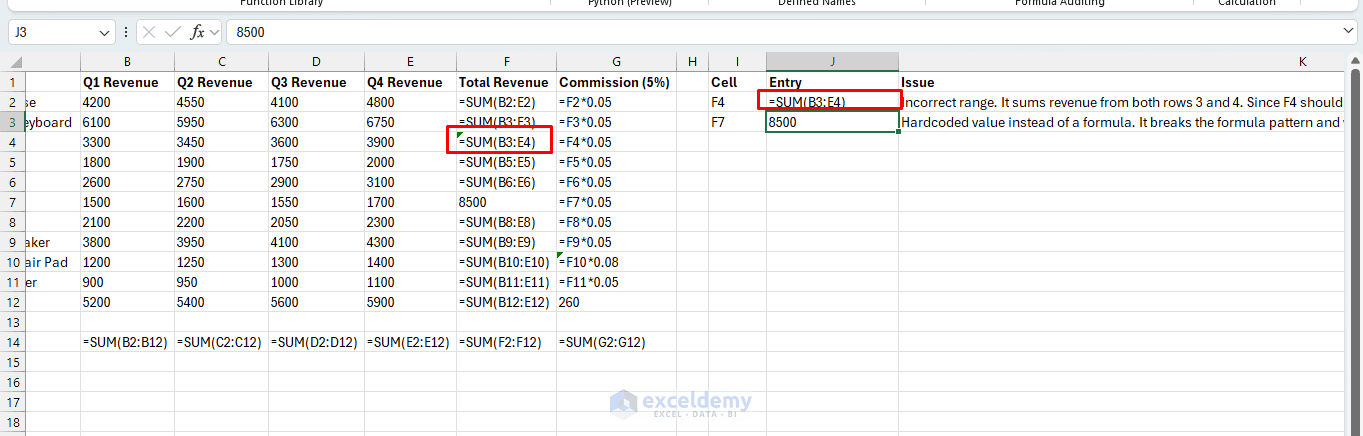
Task: Select column C header
Action: (x=221, y=62)
